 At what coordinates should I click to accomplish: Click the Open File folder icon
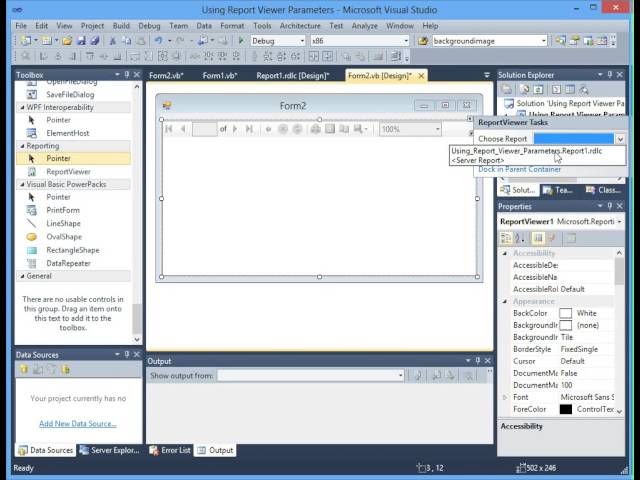pos(67,41)
